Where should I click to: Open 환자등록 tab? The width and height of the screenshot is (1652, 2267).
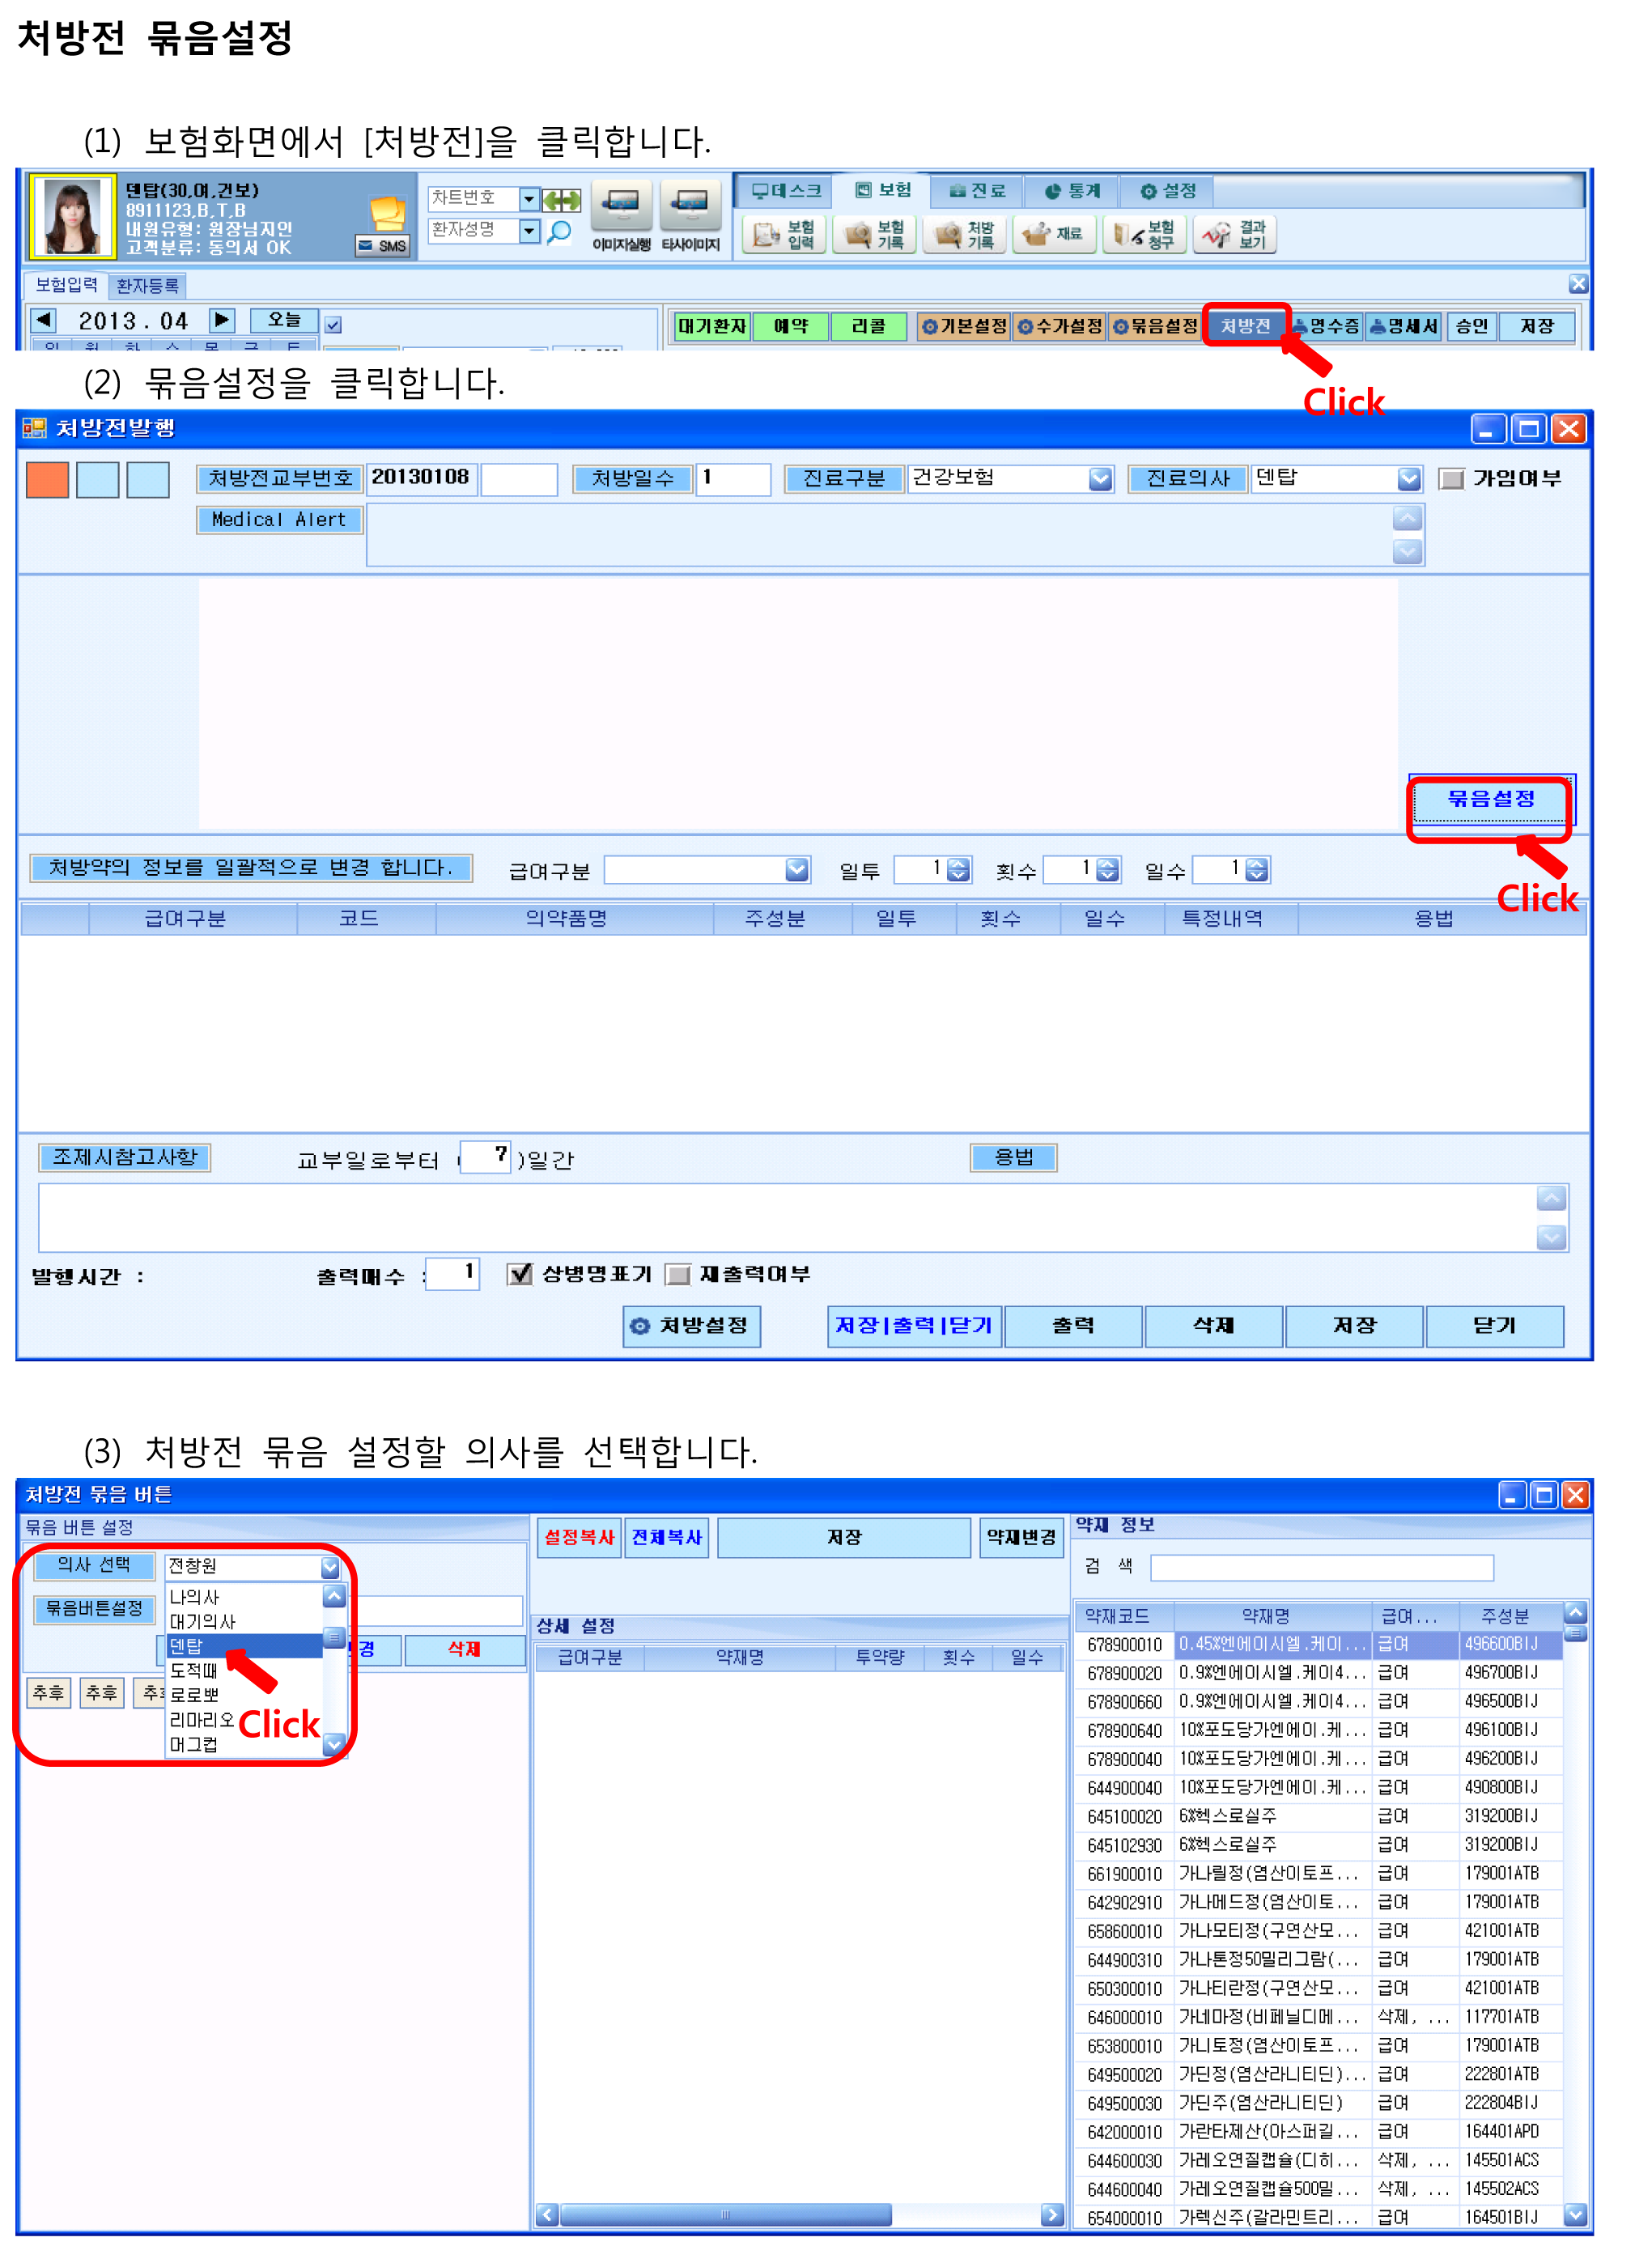pyautogui.click(x=147, y=286)
